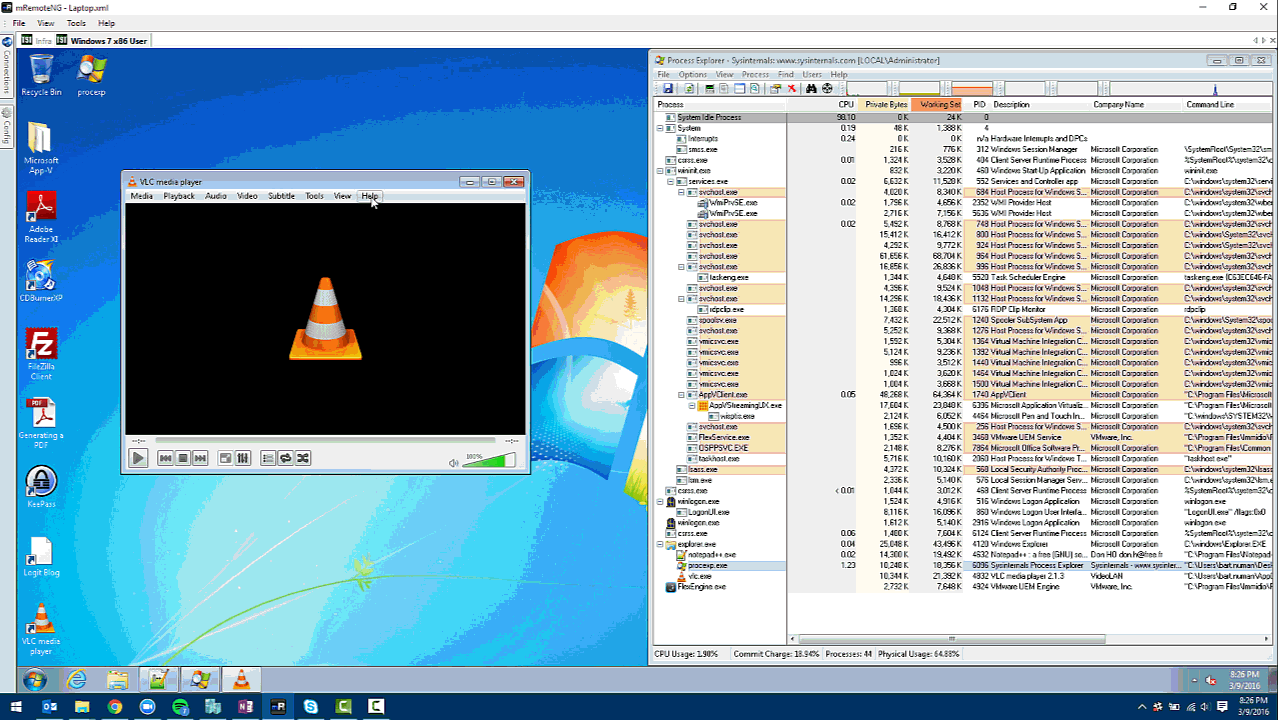Image resolution: width=1278 pixels, height=720 pixels.
Task: Click Process Explorer Properties toolbar icon
Action: click(775, 89)
